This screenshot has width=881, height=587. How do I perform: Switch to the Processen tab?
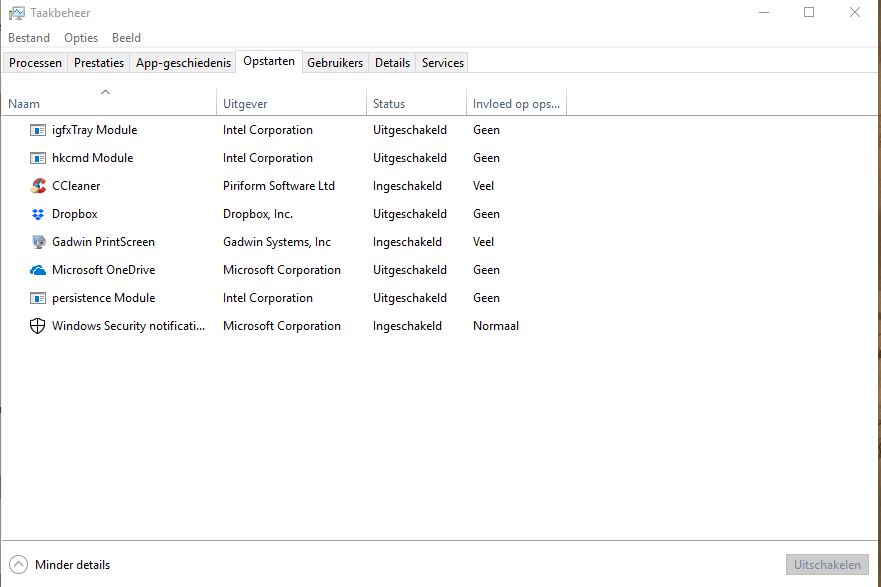pos(35,63)
